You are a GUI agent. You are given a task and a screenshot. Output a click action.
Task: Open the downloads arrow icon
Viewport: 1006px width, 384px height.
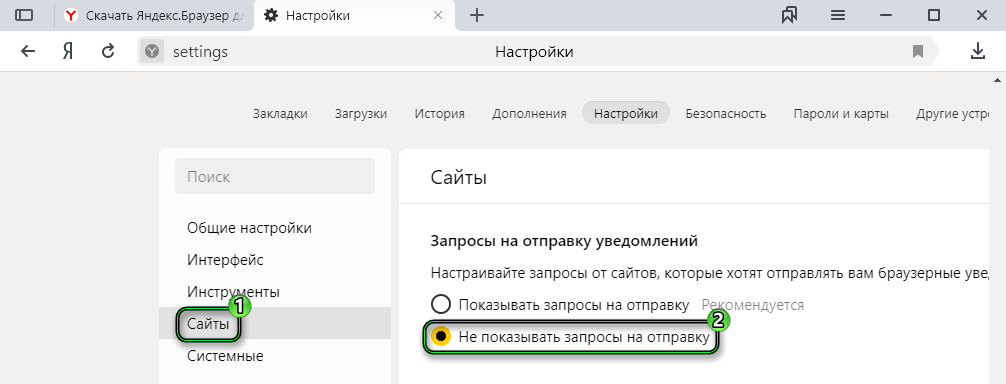[x=977, y=51]
